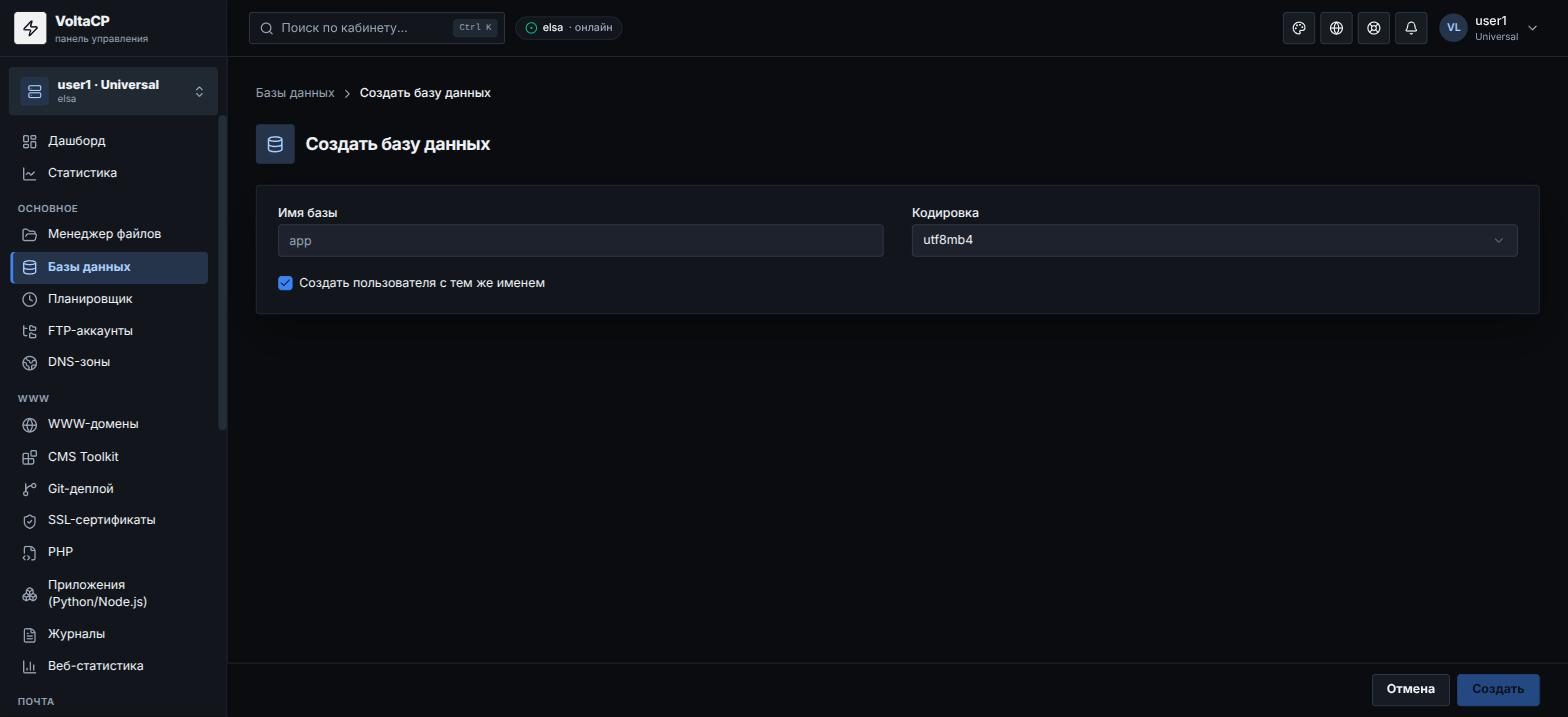Go to Менеджер файлов in sidebar
Screen dimensions: 1568x717
109,234
